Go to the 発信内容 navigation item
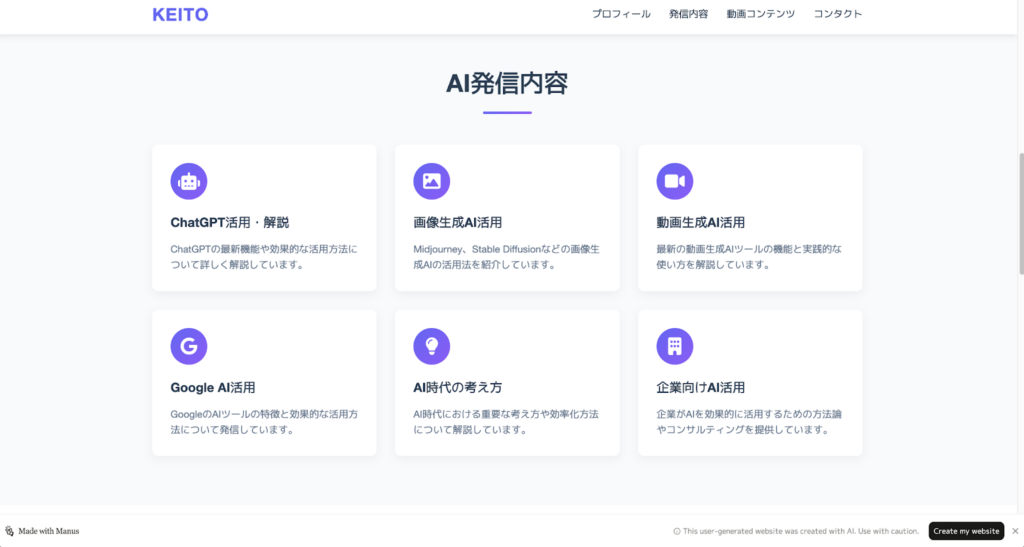 [x=688, y=14]
